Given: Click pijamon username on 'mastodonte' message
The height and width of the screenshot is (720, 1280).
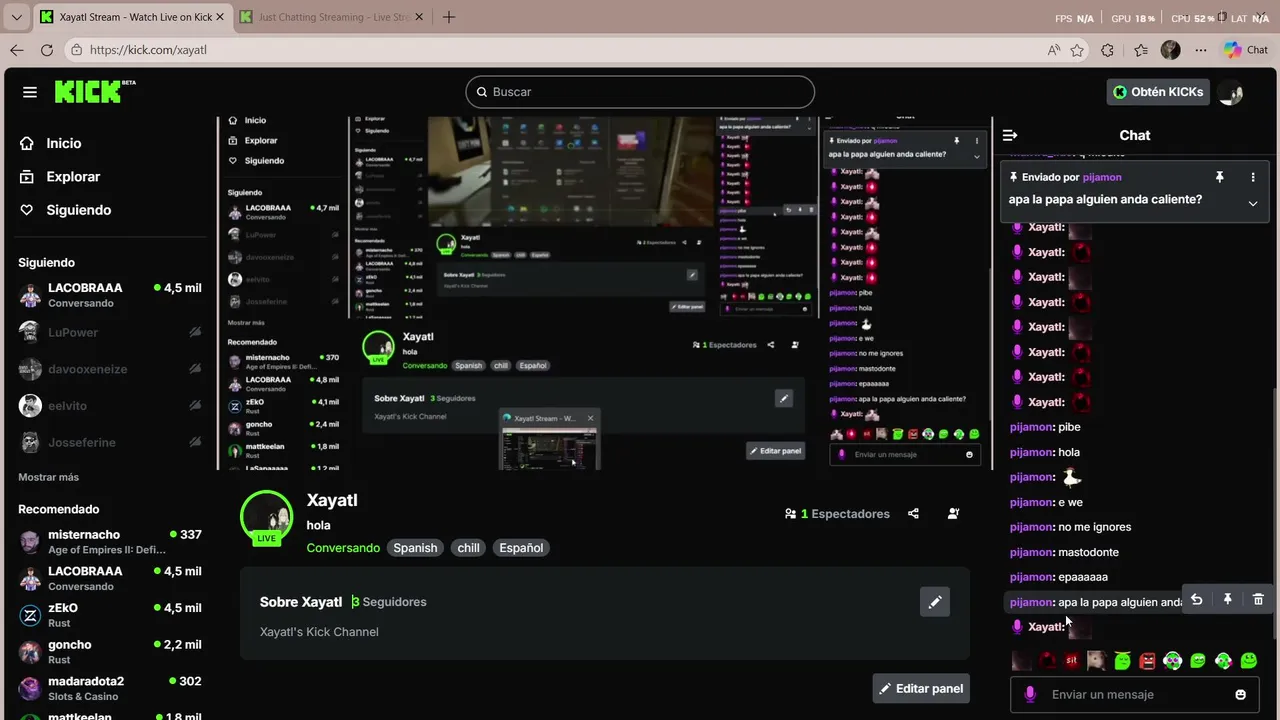Looking at the screenshot, I should [x=1031, y=552].
